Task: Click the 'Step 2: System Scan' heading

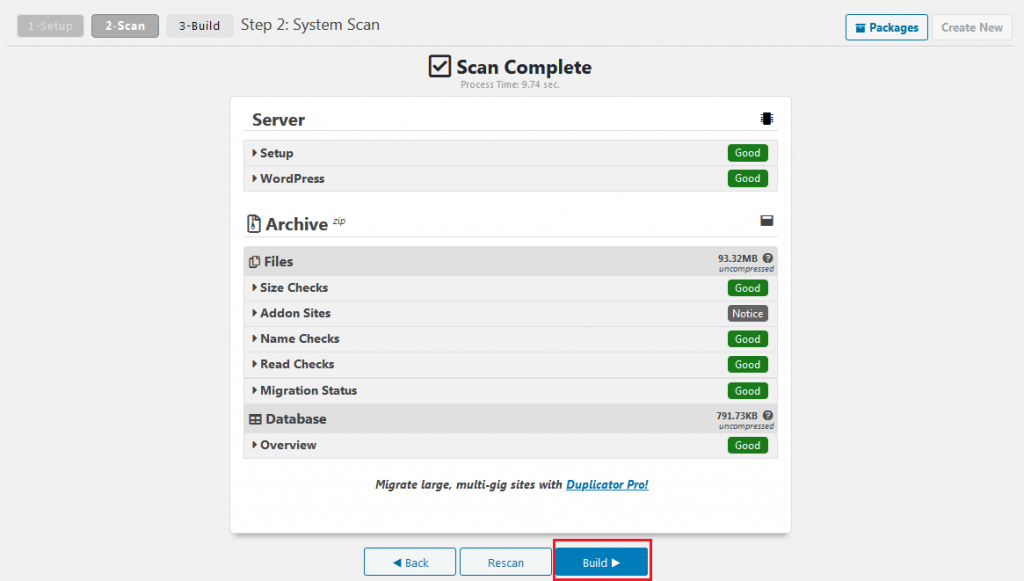Action: pos(310,25)
